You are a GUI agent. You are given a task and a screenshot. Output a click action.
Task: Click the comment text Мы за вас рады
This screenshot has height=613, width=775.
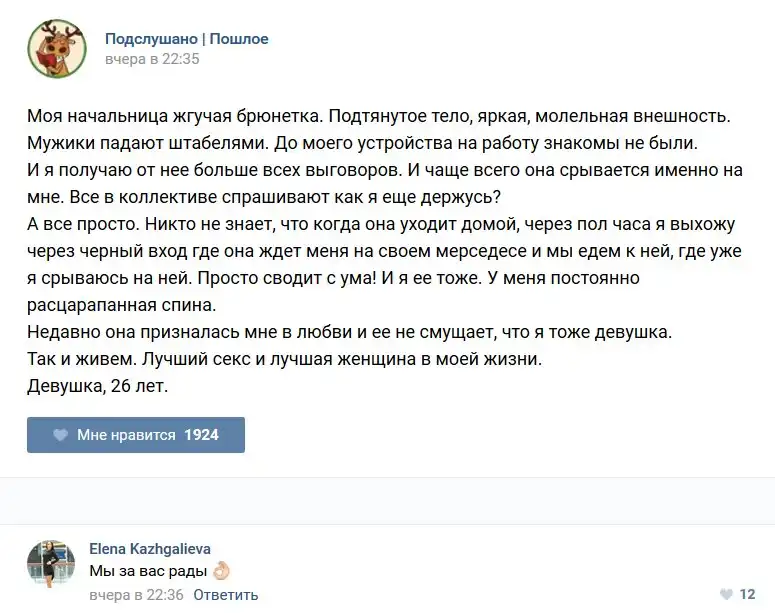(148, 571)
